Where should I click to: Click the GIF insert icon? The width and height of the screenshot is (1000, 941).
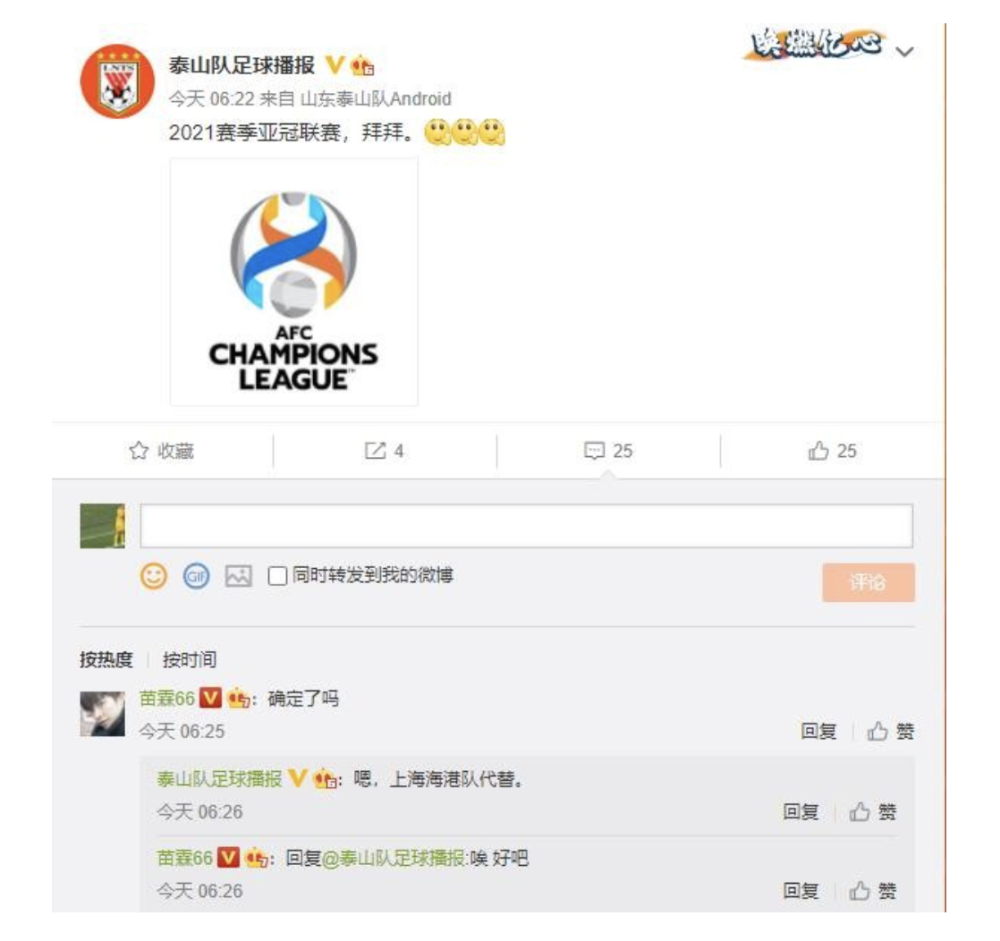196,576
